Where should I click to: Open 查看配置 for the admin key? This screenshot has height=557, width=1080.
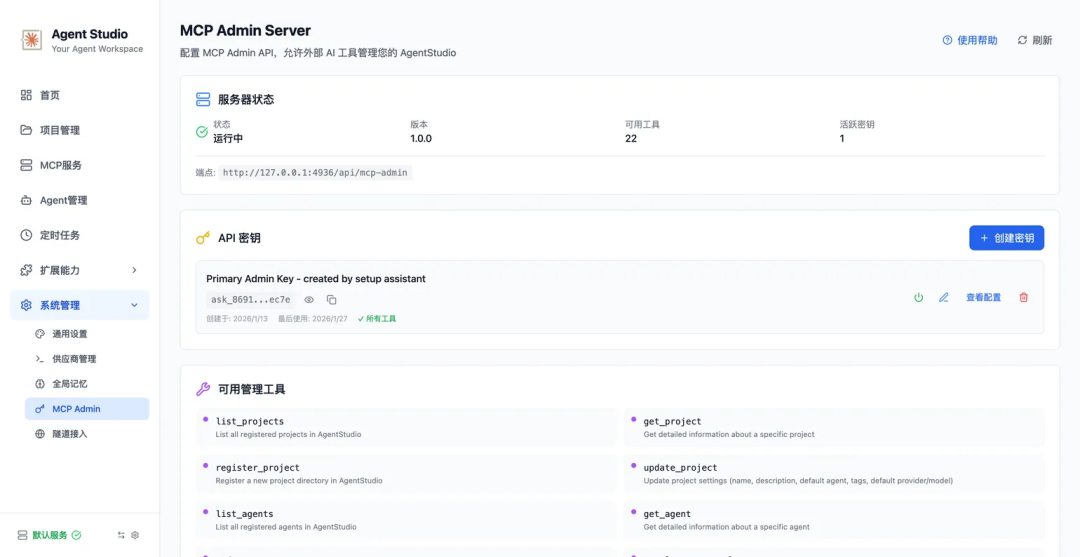tap(984, 297)
